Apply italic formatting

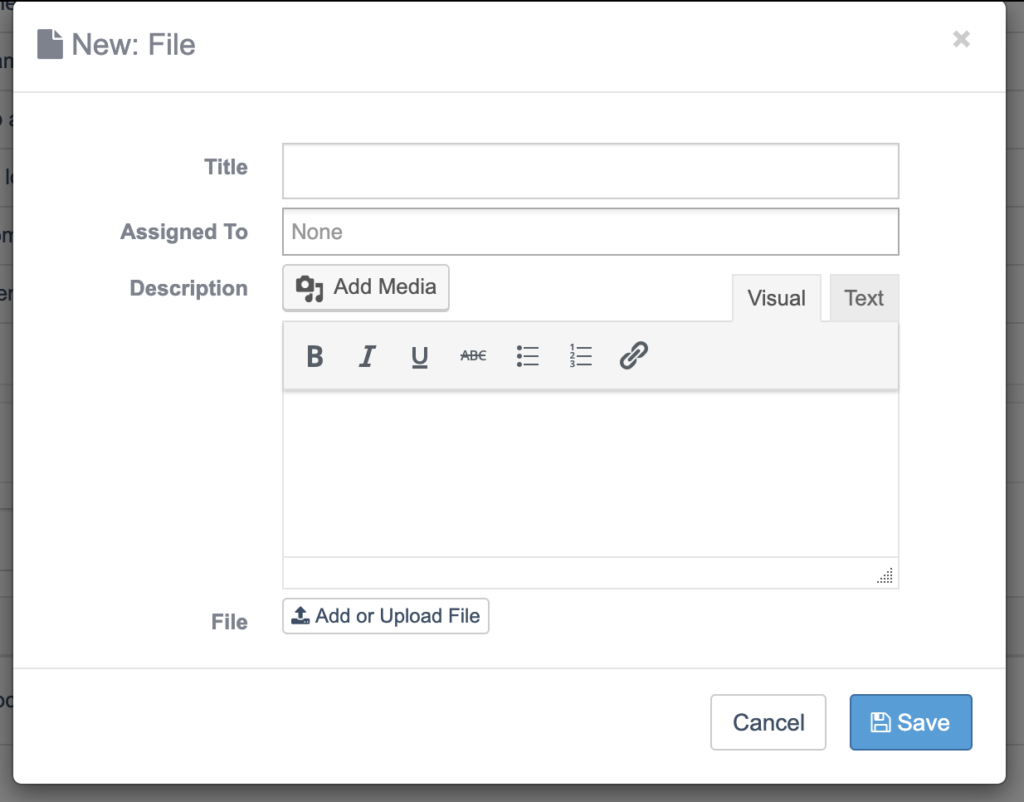click(x=367, y=356)
